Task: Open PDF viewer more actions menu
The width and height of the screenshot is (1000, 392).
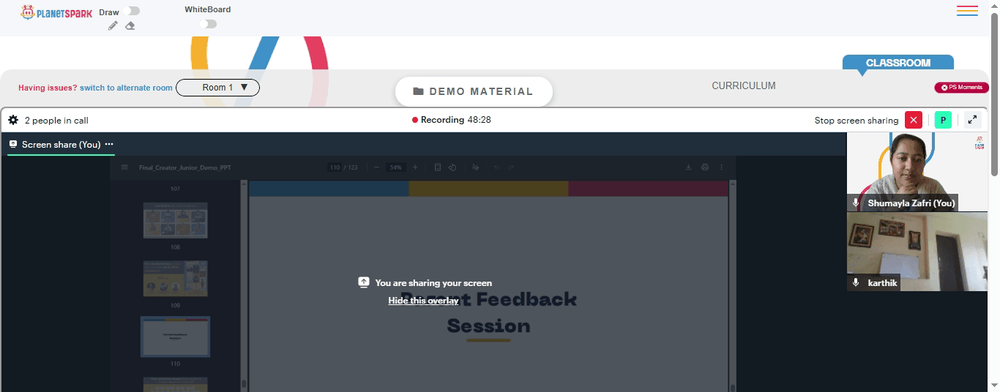Action: 721,167
